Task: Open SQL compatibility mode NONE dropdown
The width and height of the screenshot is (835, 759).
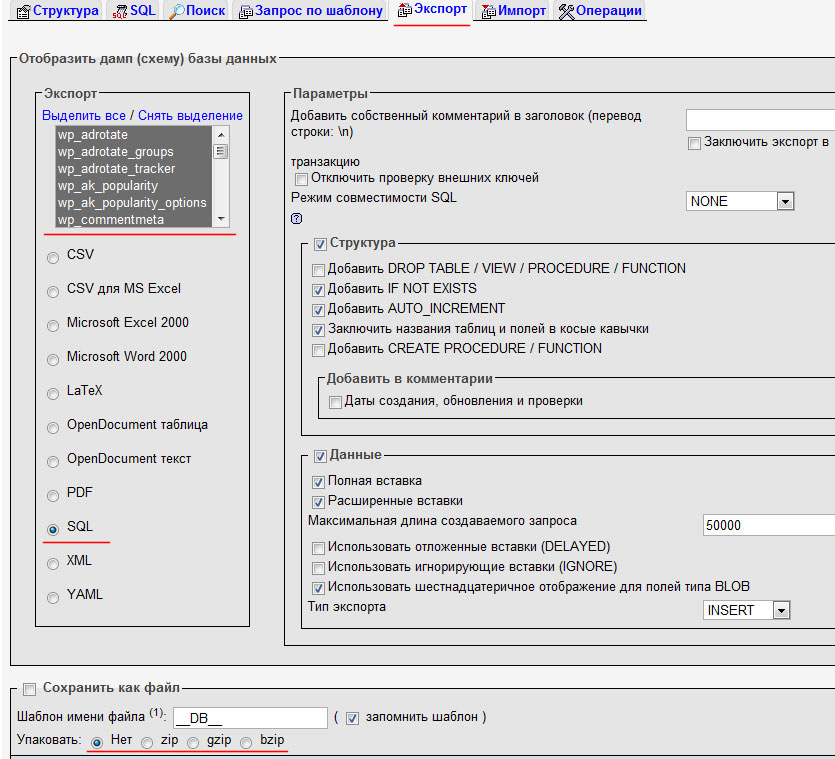Action: [740, 201]
